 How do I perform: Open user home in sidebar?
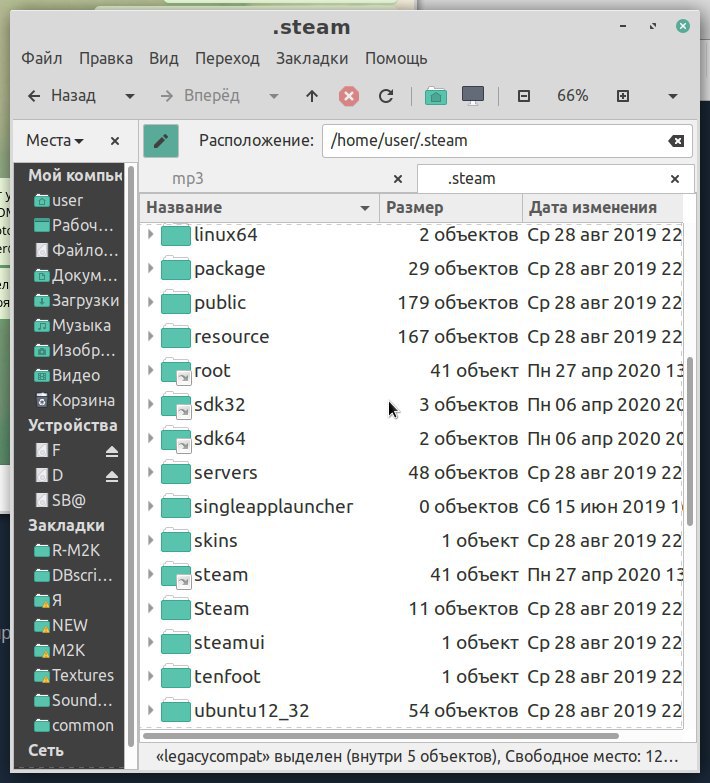(x=69, y=201)
